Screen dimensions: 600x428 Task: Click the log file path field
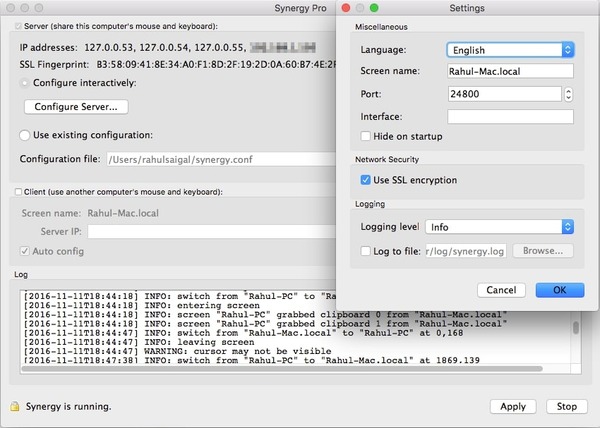coord(466,251)
